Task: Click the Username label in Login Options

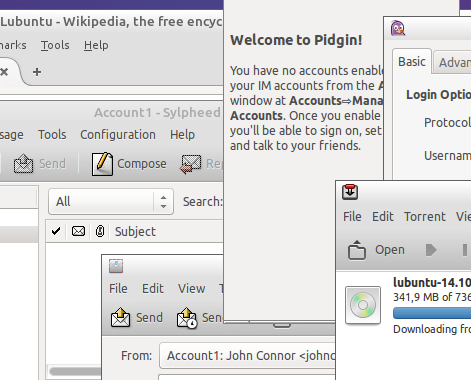Action: coord(447,156)
